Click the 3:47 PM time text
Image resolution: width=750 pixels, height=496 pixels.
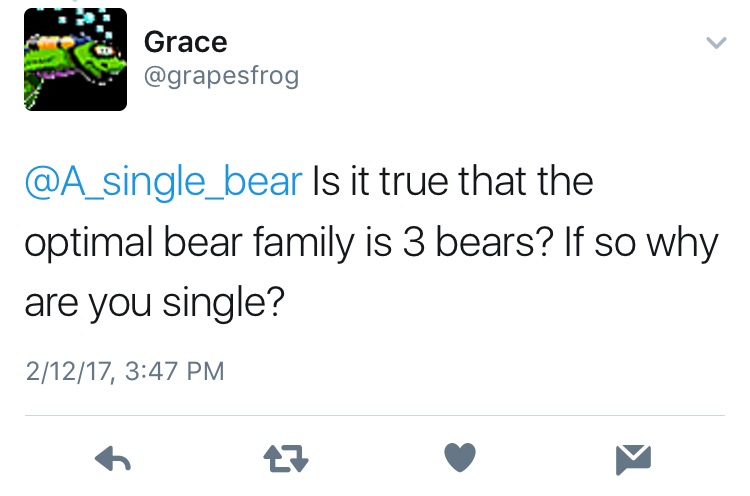168,372
